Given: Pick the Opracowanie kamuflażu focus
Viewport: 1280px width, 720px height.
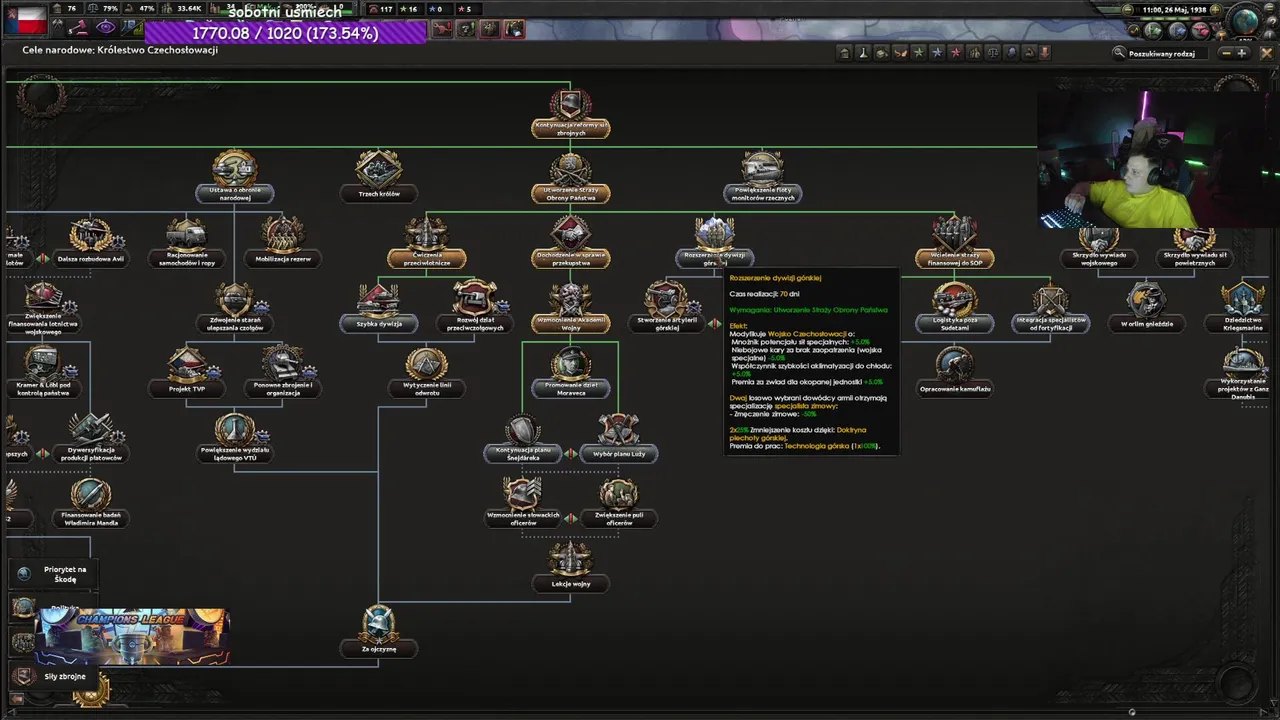Looking at the screenshot, I should point(955,372).
